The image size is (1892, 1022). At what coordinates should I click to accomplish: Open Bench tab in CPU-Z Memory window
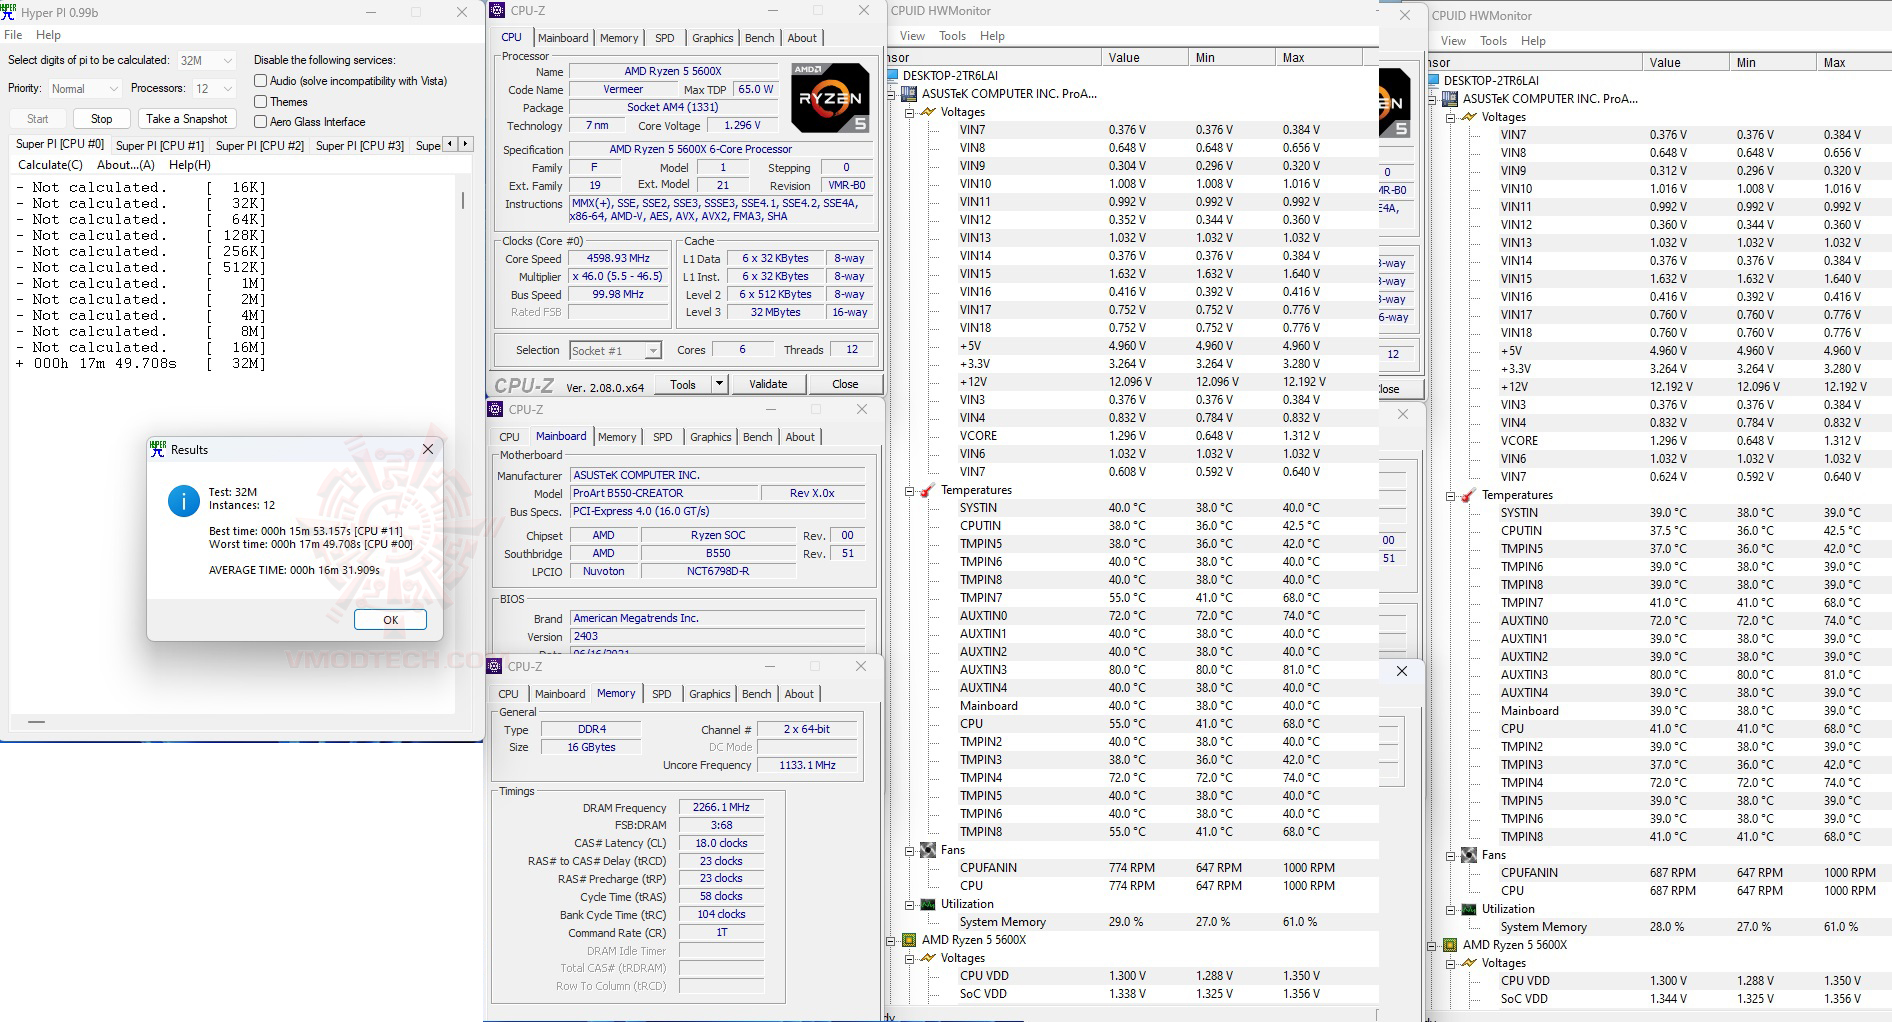757,694
